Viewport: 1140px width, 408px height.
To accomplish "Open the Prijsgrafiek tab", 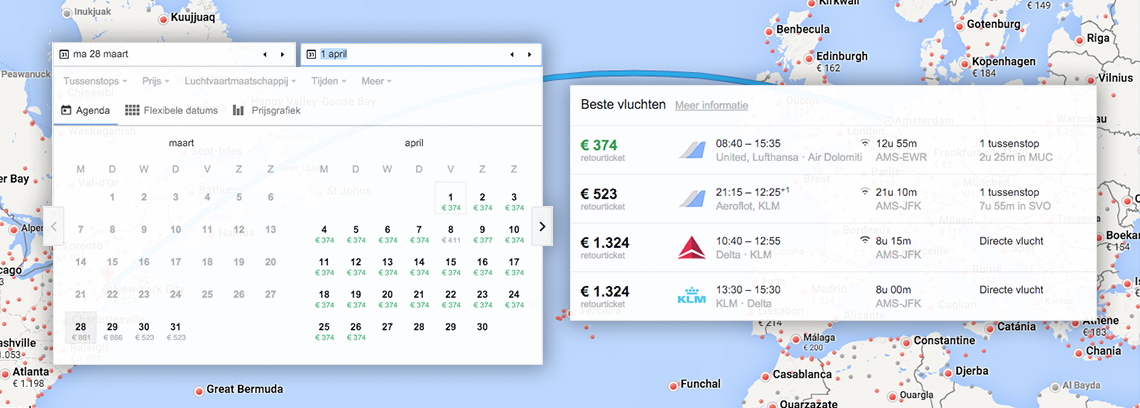I will click(266, 111).
